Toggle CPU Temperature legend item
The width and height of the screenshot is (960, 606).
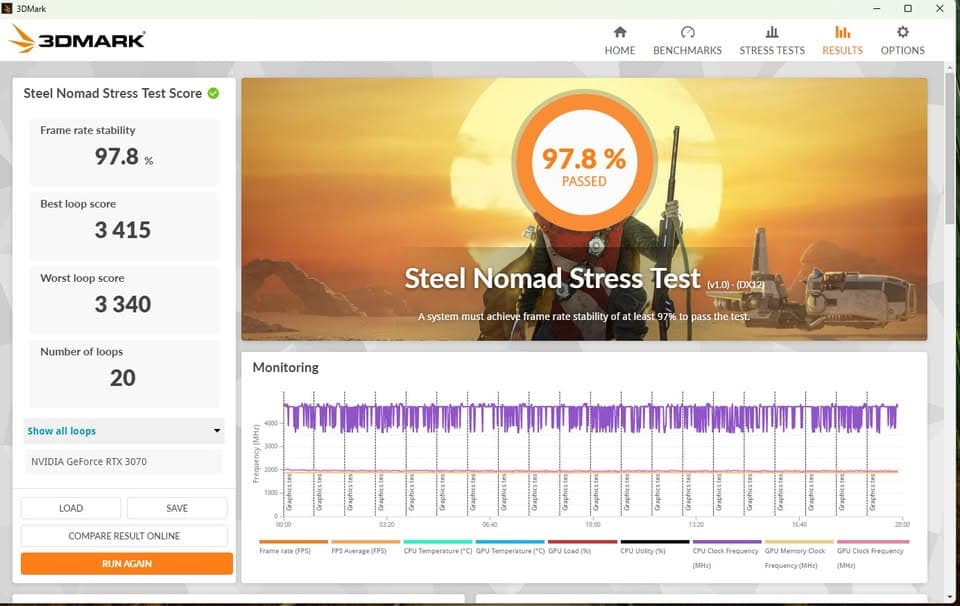click(437, 547)
